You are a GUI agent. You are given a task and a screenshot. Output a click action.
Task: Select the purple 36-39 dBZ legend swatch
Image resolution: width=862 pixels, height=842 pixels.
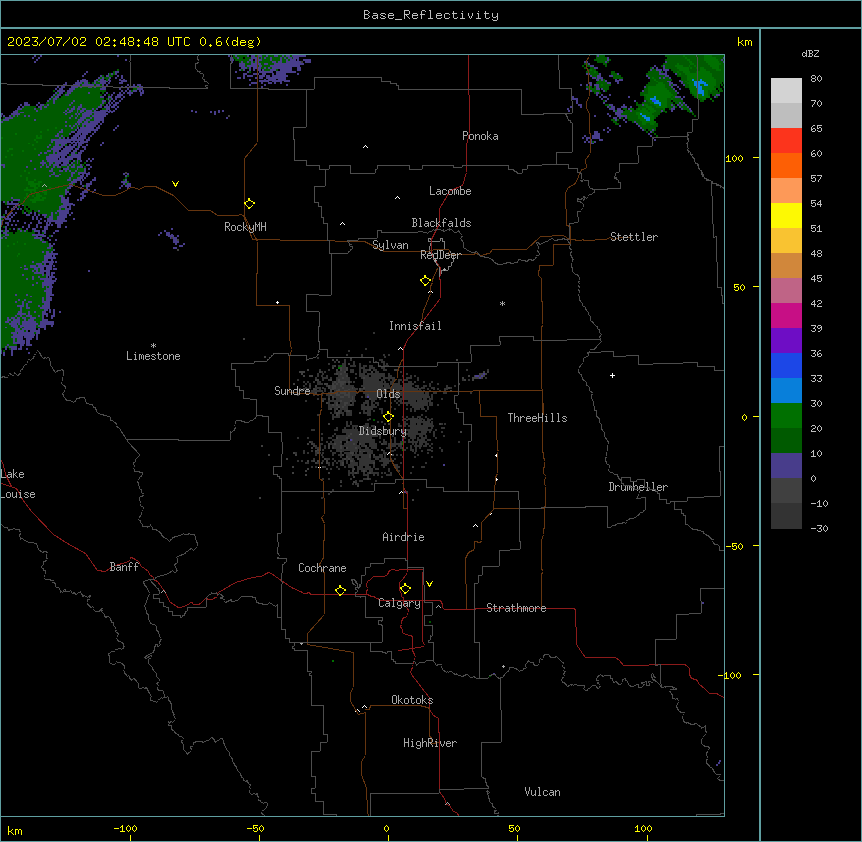coord(786,340)
